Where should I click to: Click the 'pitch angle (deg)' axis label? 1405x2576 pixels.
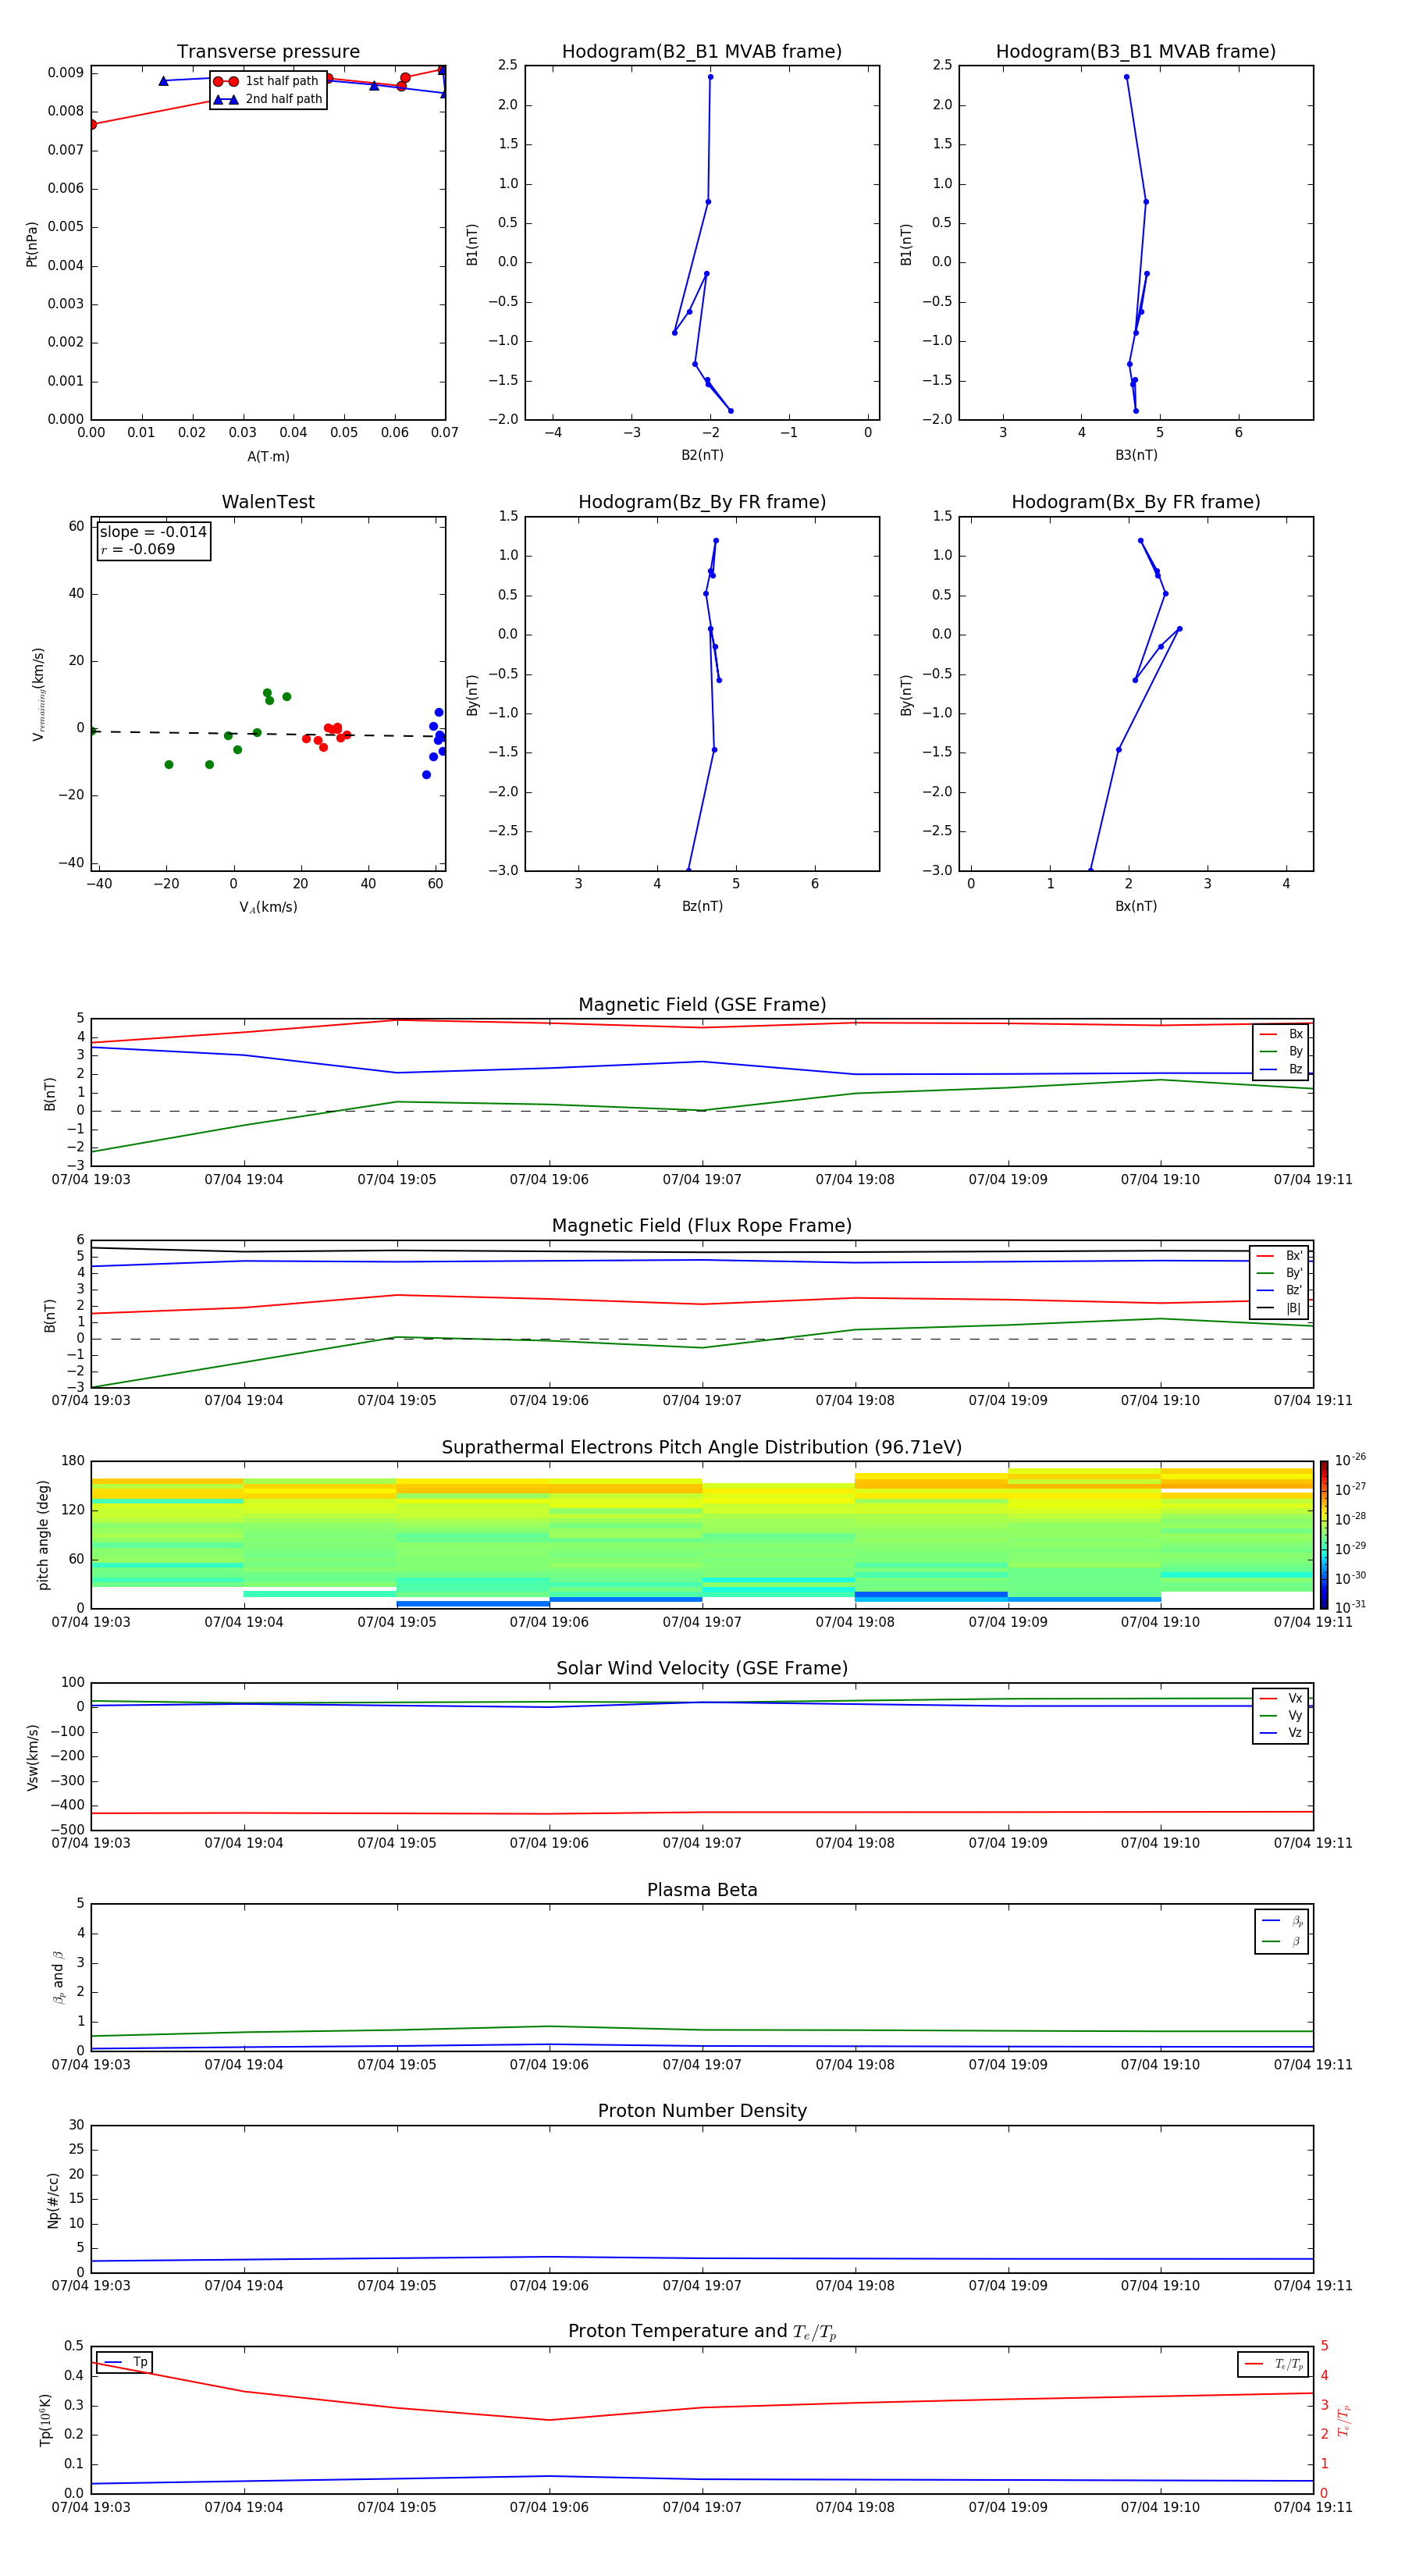[x=43, y=1535]
